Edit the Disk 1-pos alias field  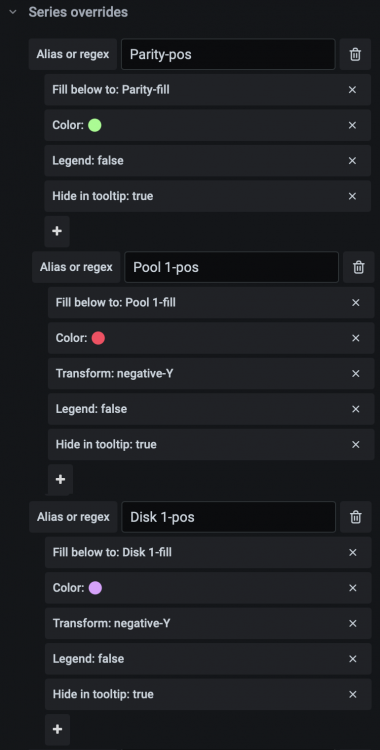[228, 517]
